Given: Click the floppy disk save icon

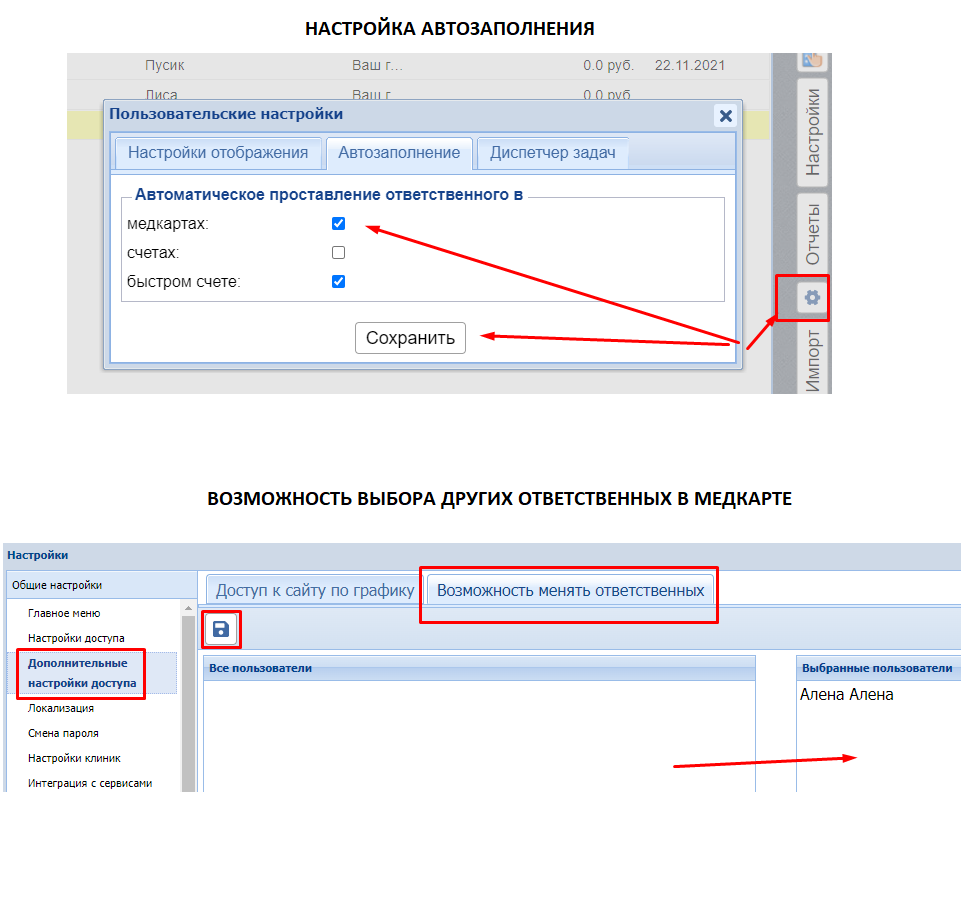Looking at the screenshot, I should 221,630.
